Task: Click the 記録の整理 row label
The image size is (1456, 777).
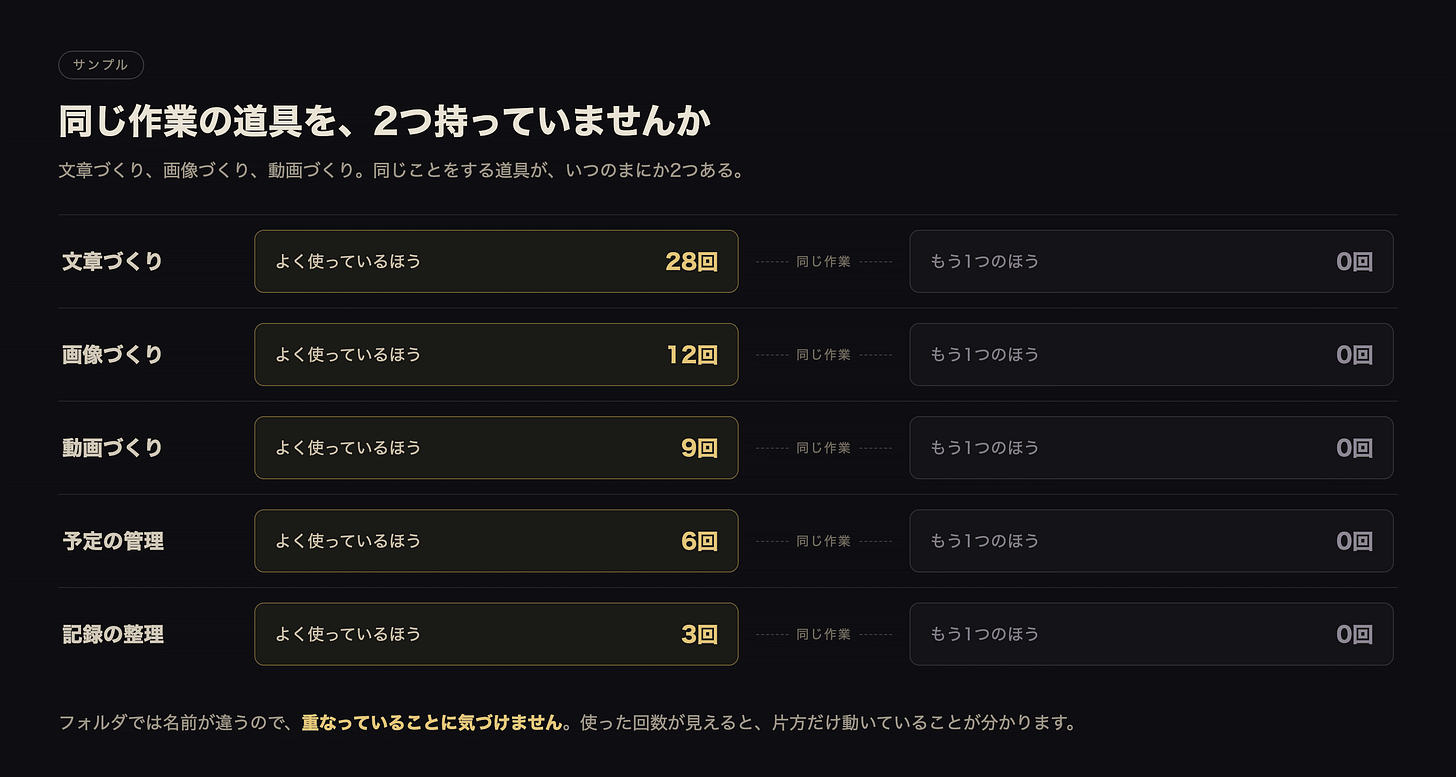Action: (112, 634)
